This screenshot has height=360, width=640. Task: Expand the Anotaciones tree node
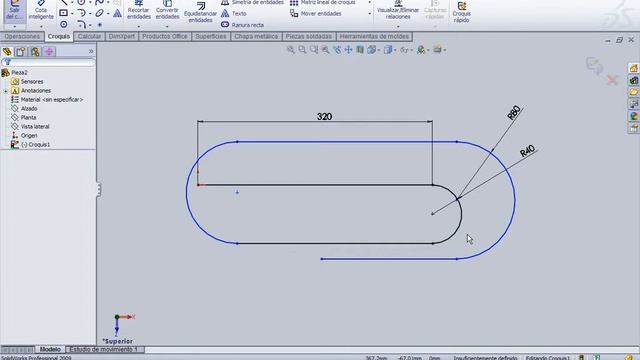(6, 91)
